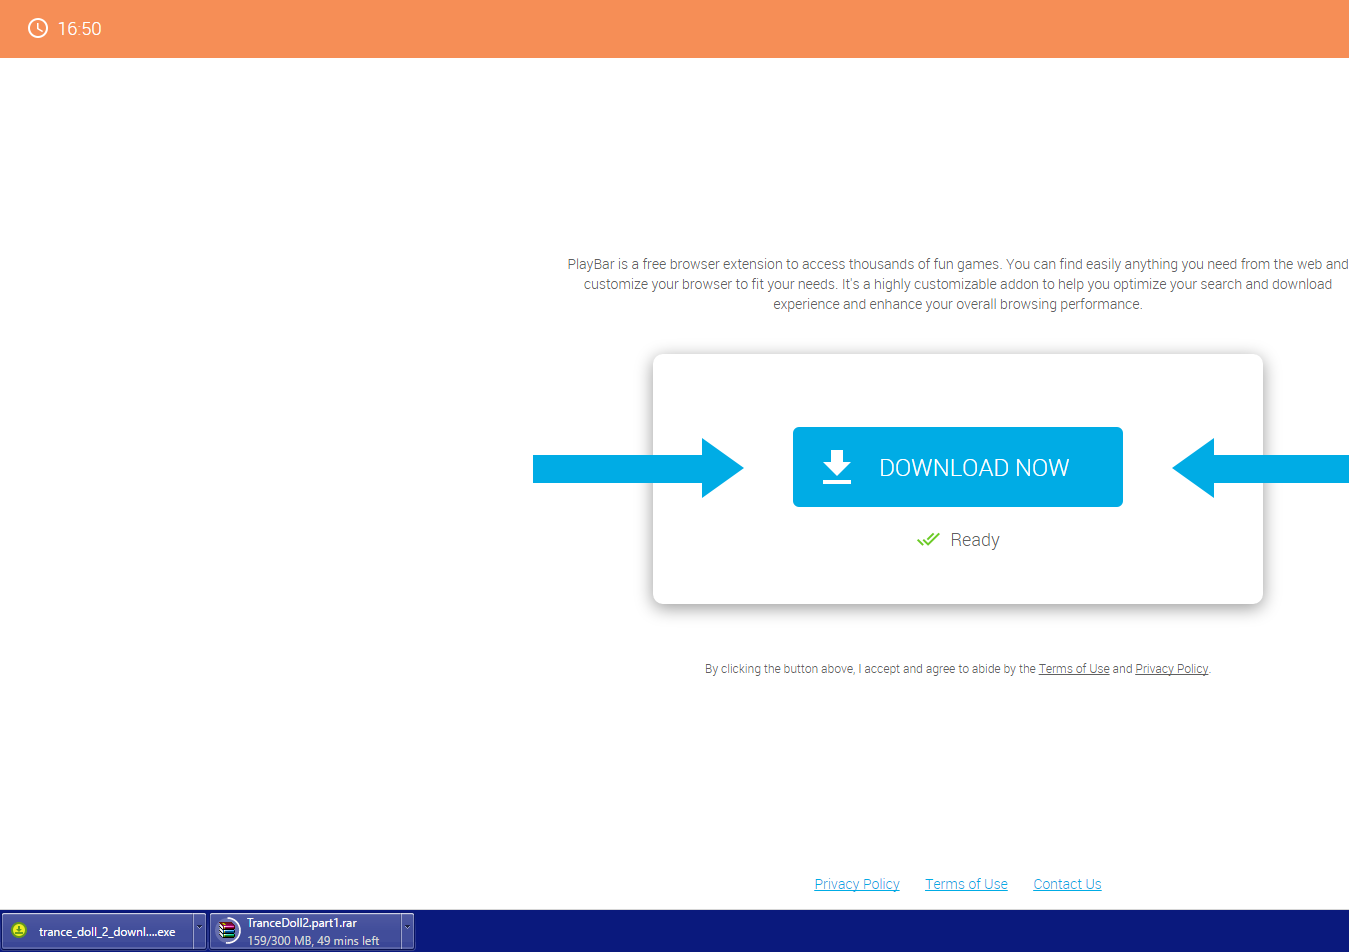The image size is (1349, 952).
Task: Click the clock icon in orange header
Action: click(x=37, y=28)
